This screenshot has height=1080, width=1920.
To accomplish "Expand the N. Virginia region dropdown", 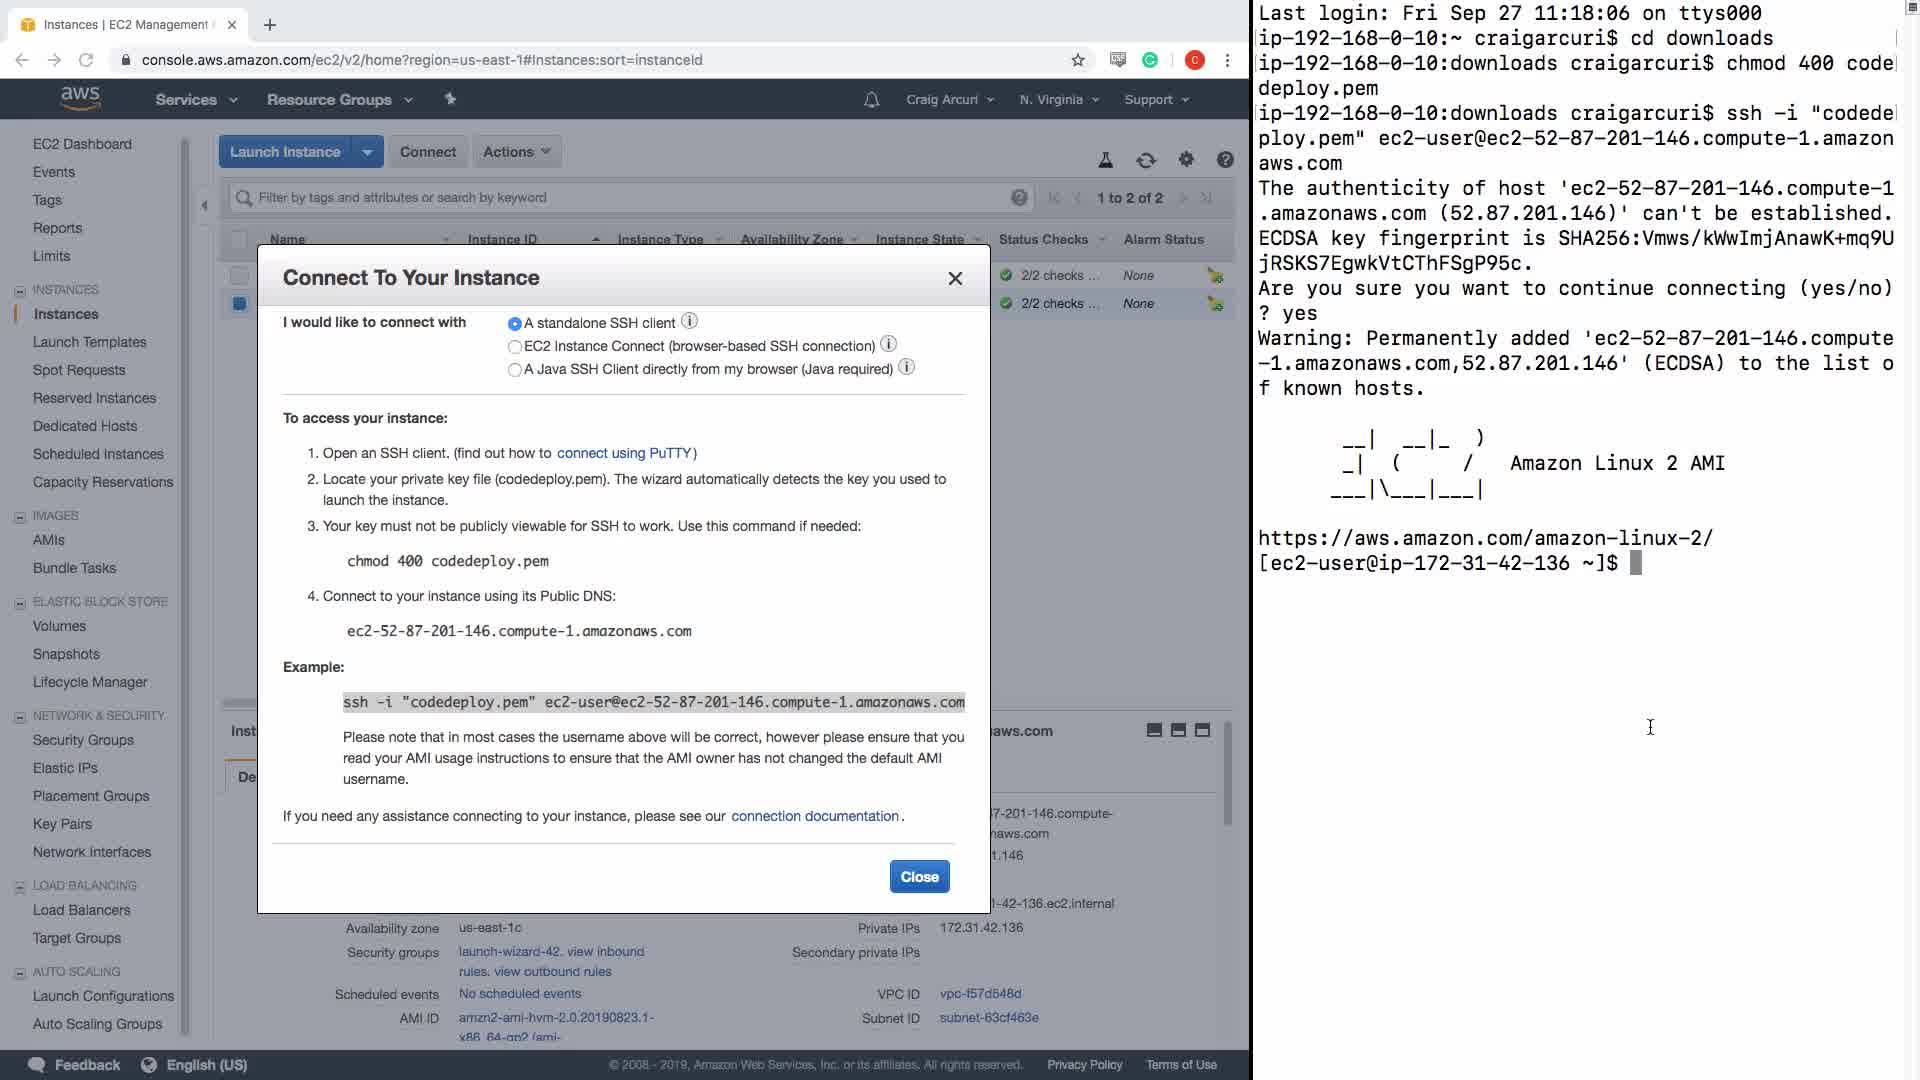I will coord(1059,100).
